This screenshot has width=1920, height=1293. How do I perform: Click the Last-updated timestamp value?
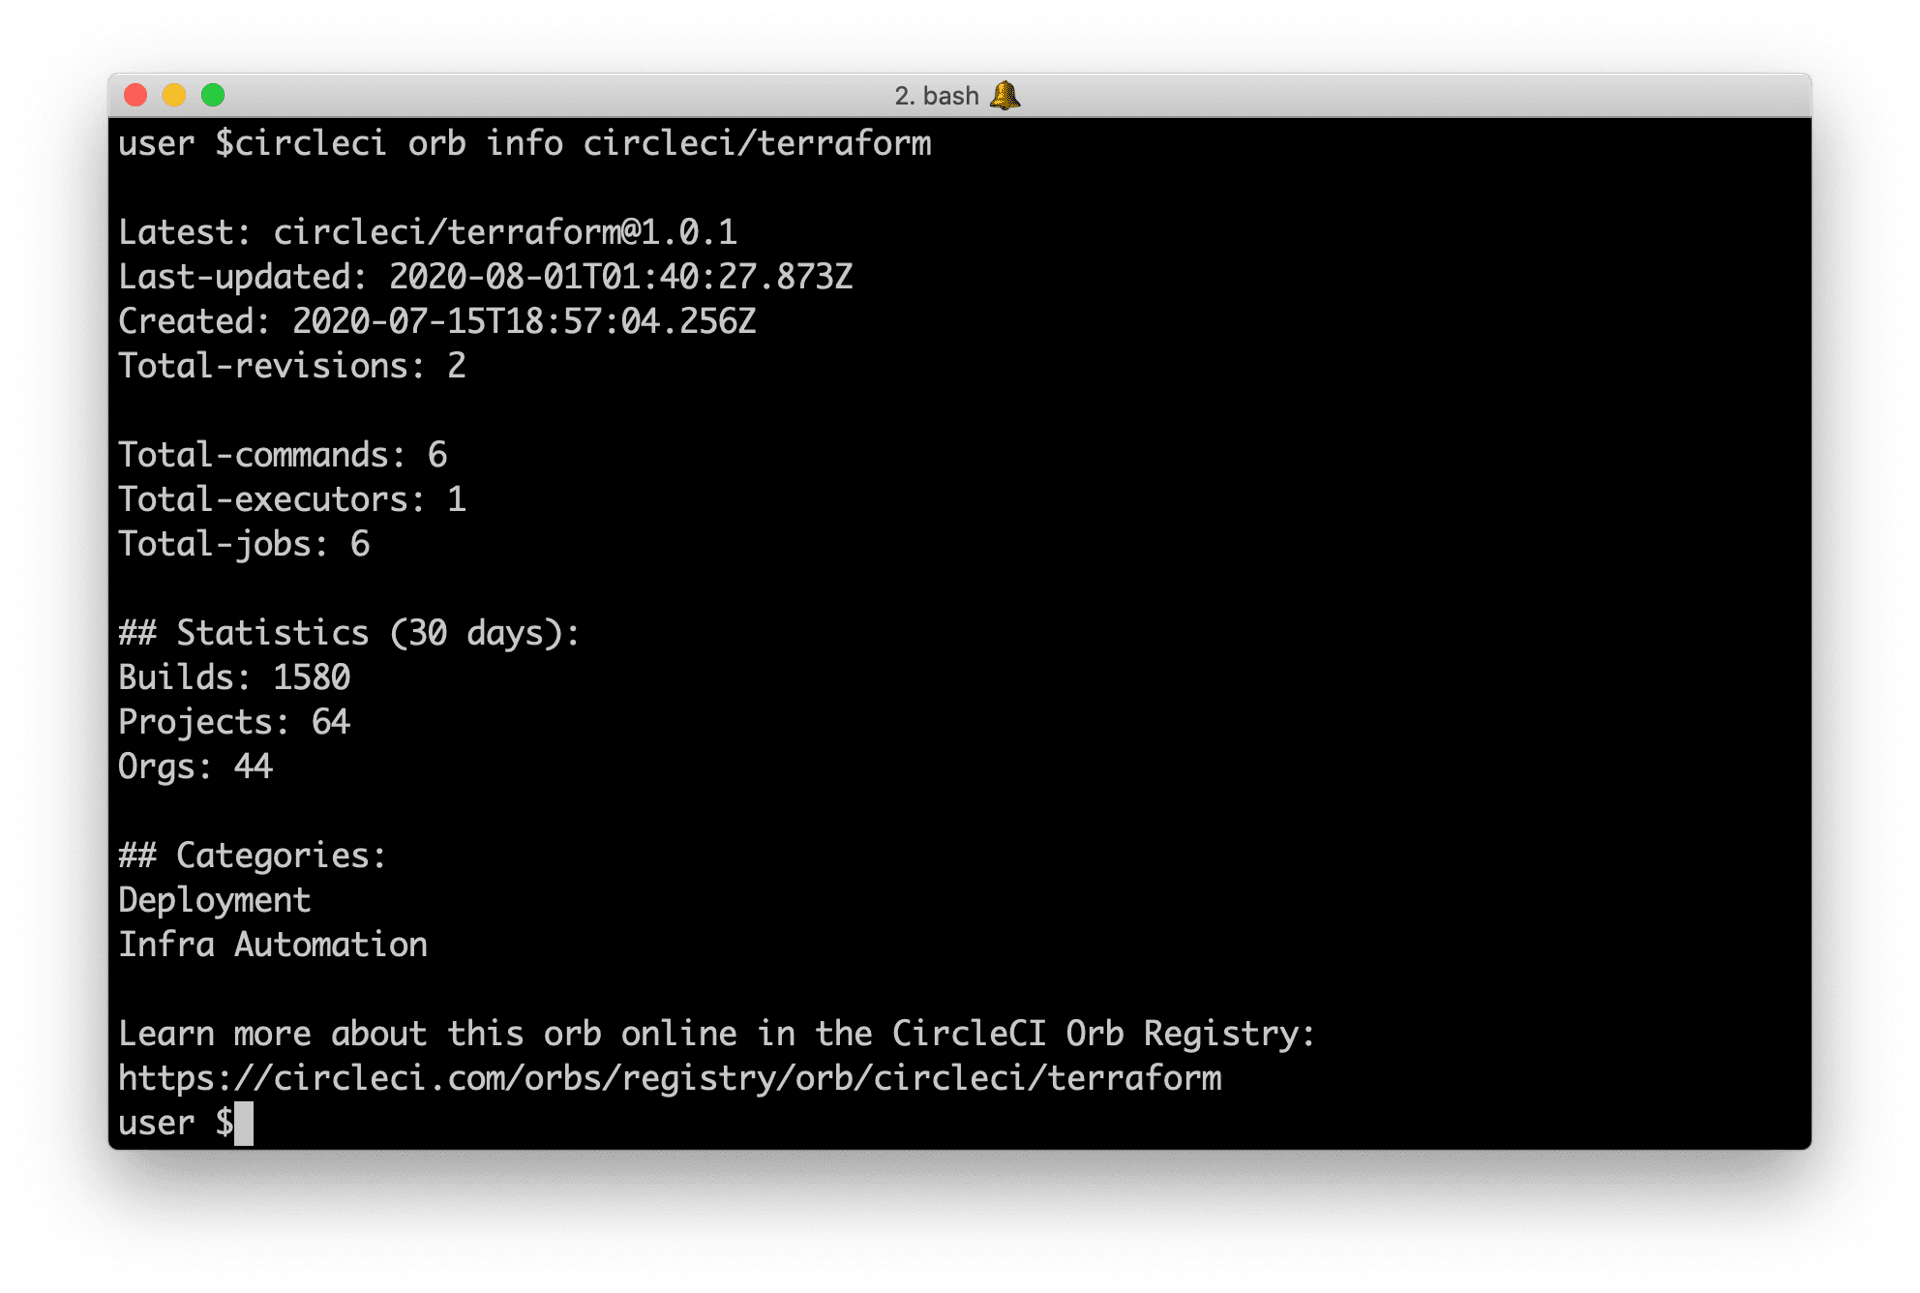click(621, 277)
